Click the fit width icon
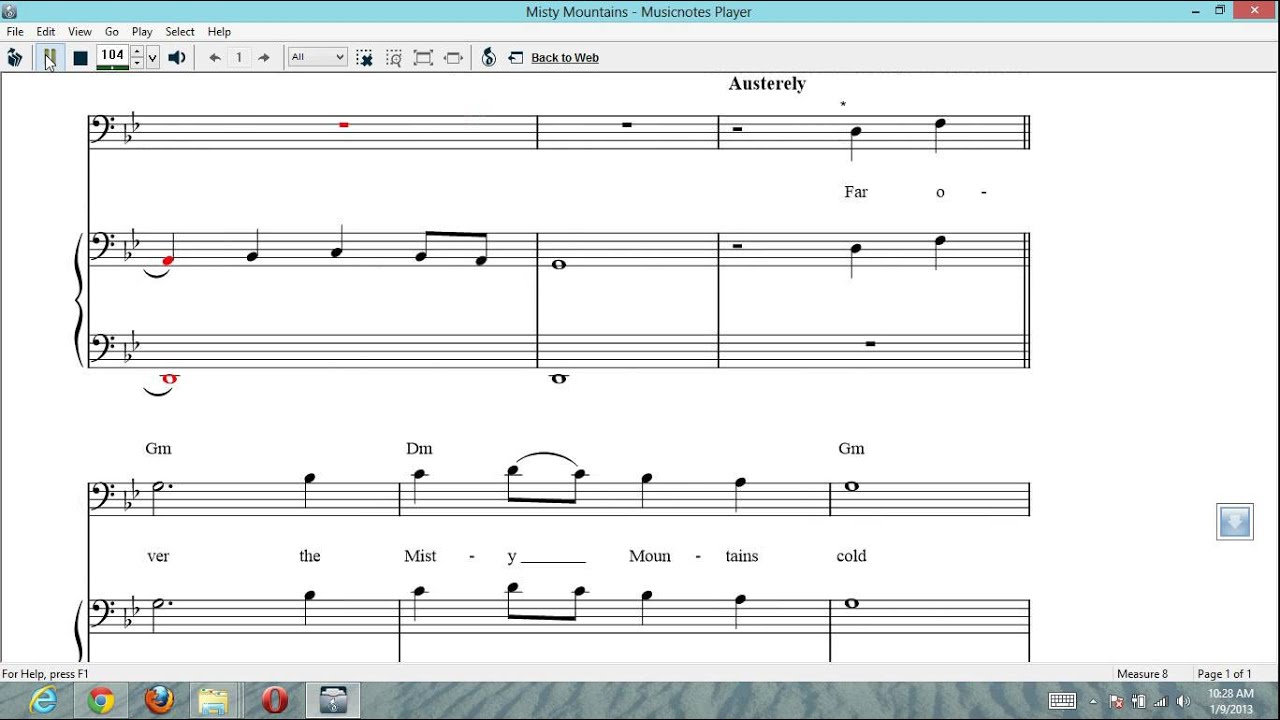 click(453, 58)
